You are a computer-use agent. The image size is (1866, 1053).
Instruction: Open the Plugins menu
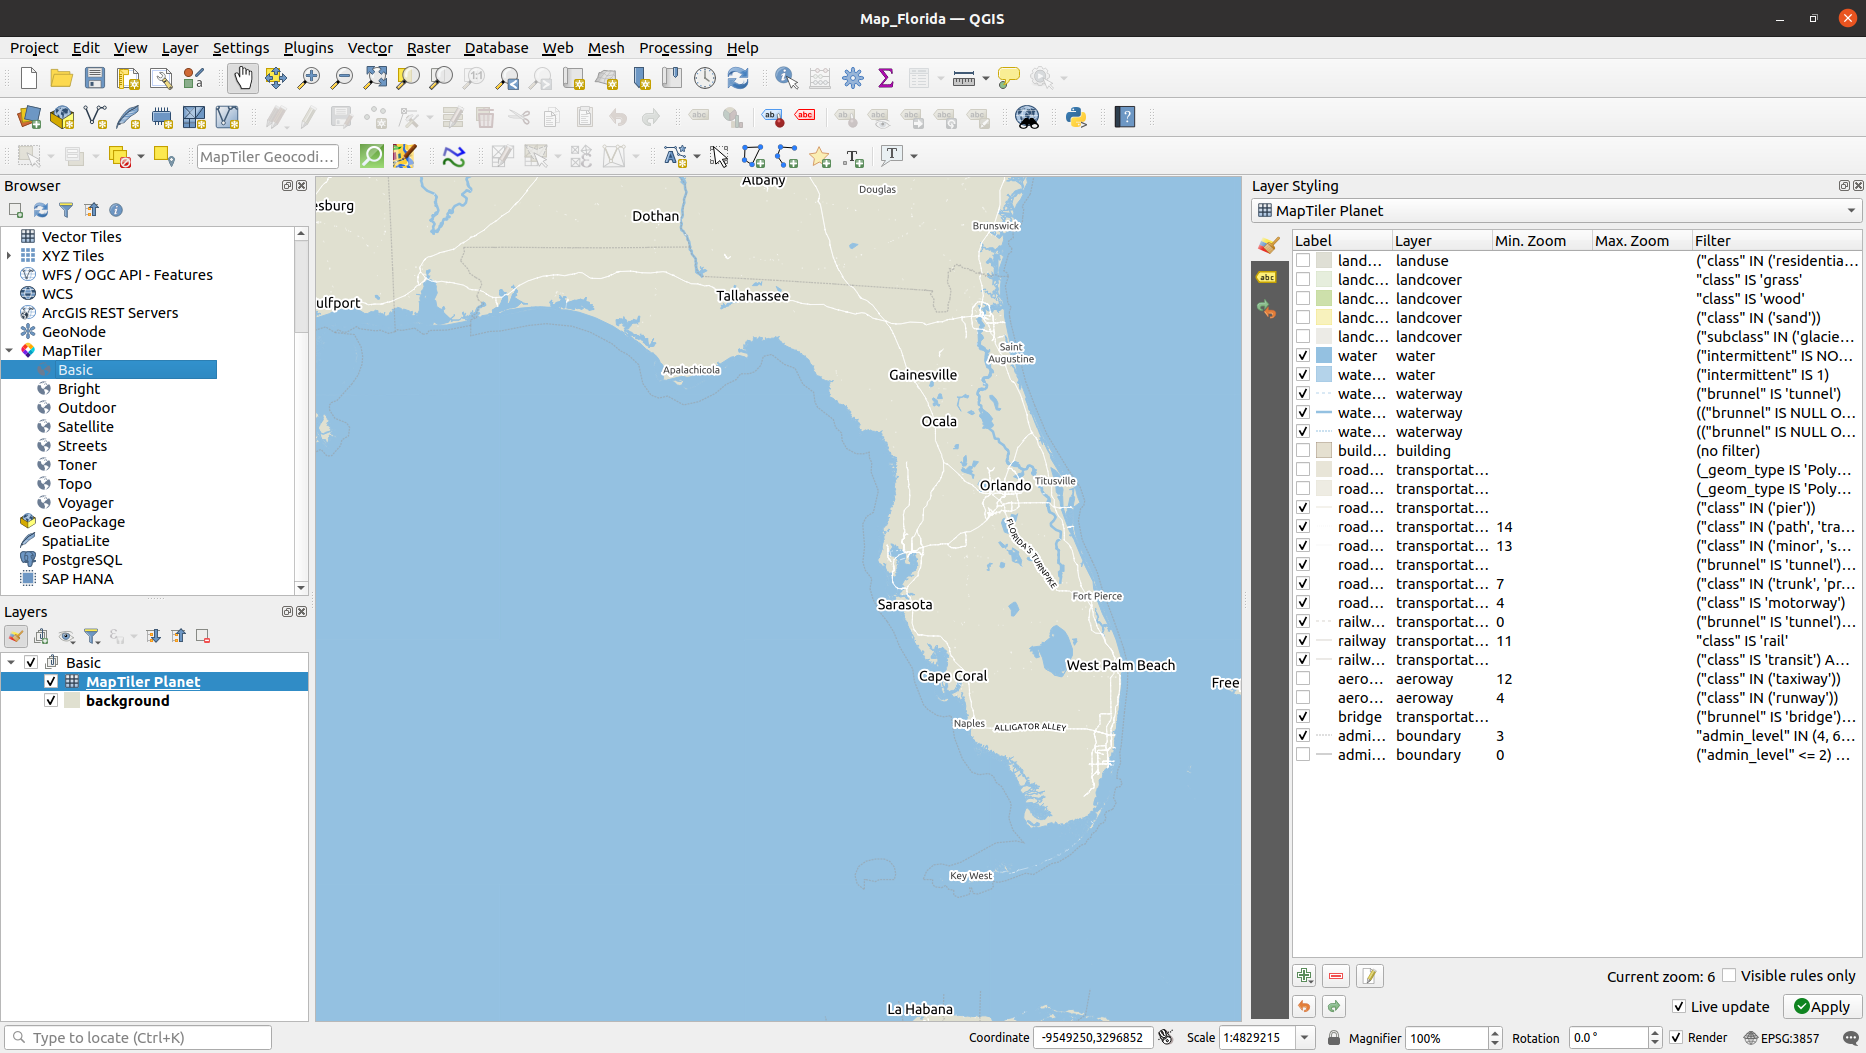point(308,48)
